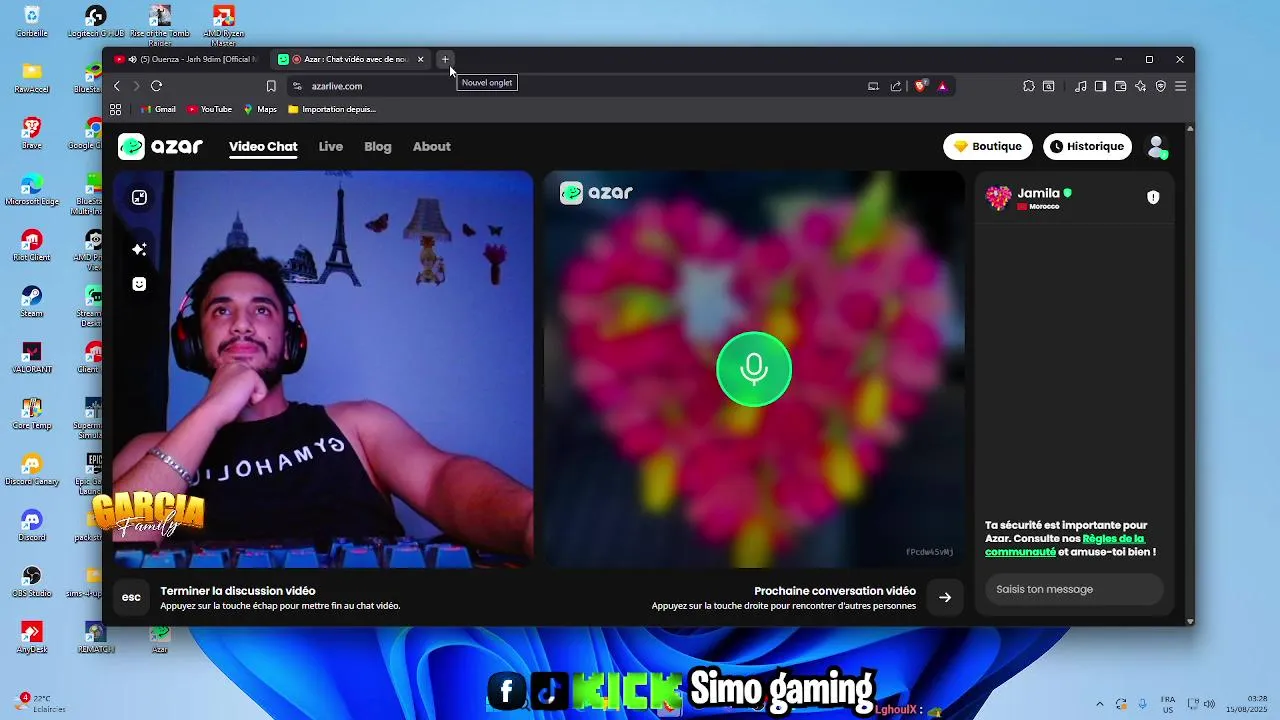Focus the 'Saisis ton message' input
The height and width of the screenshot is (720, 1280).
pos(1074,589)
